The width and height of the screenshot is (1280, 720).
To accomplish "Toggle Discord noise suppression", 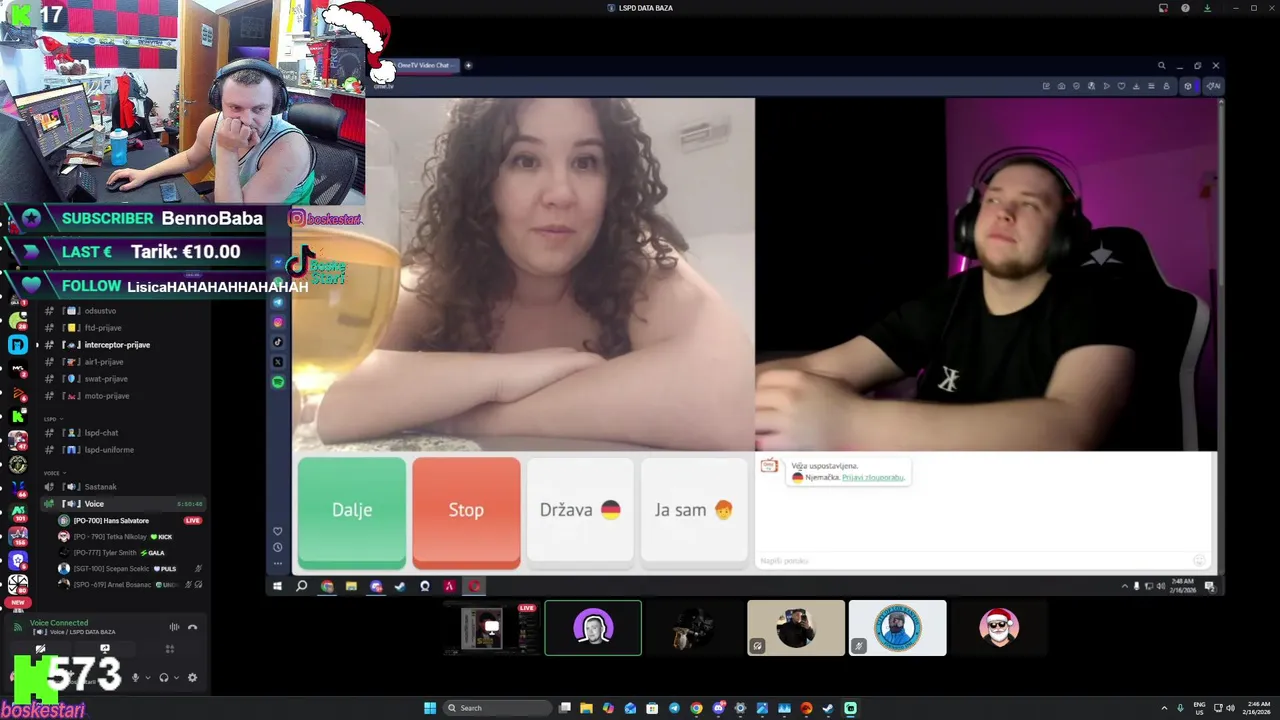I will click(174, 627).
